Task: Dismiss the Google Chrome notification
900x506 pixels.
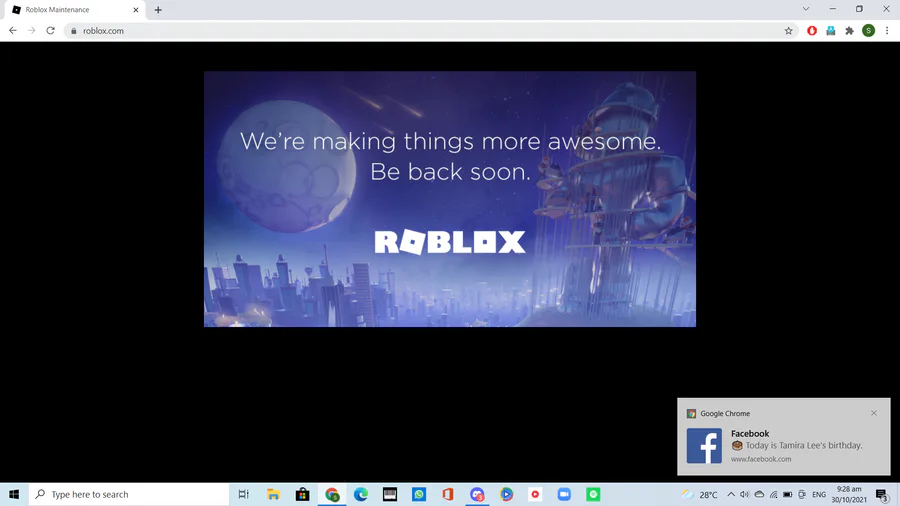Action: (x=874, y=413)
